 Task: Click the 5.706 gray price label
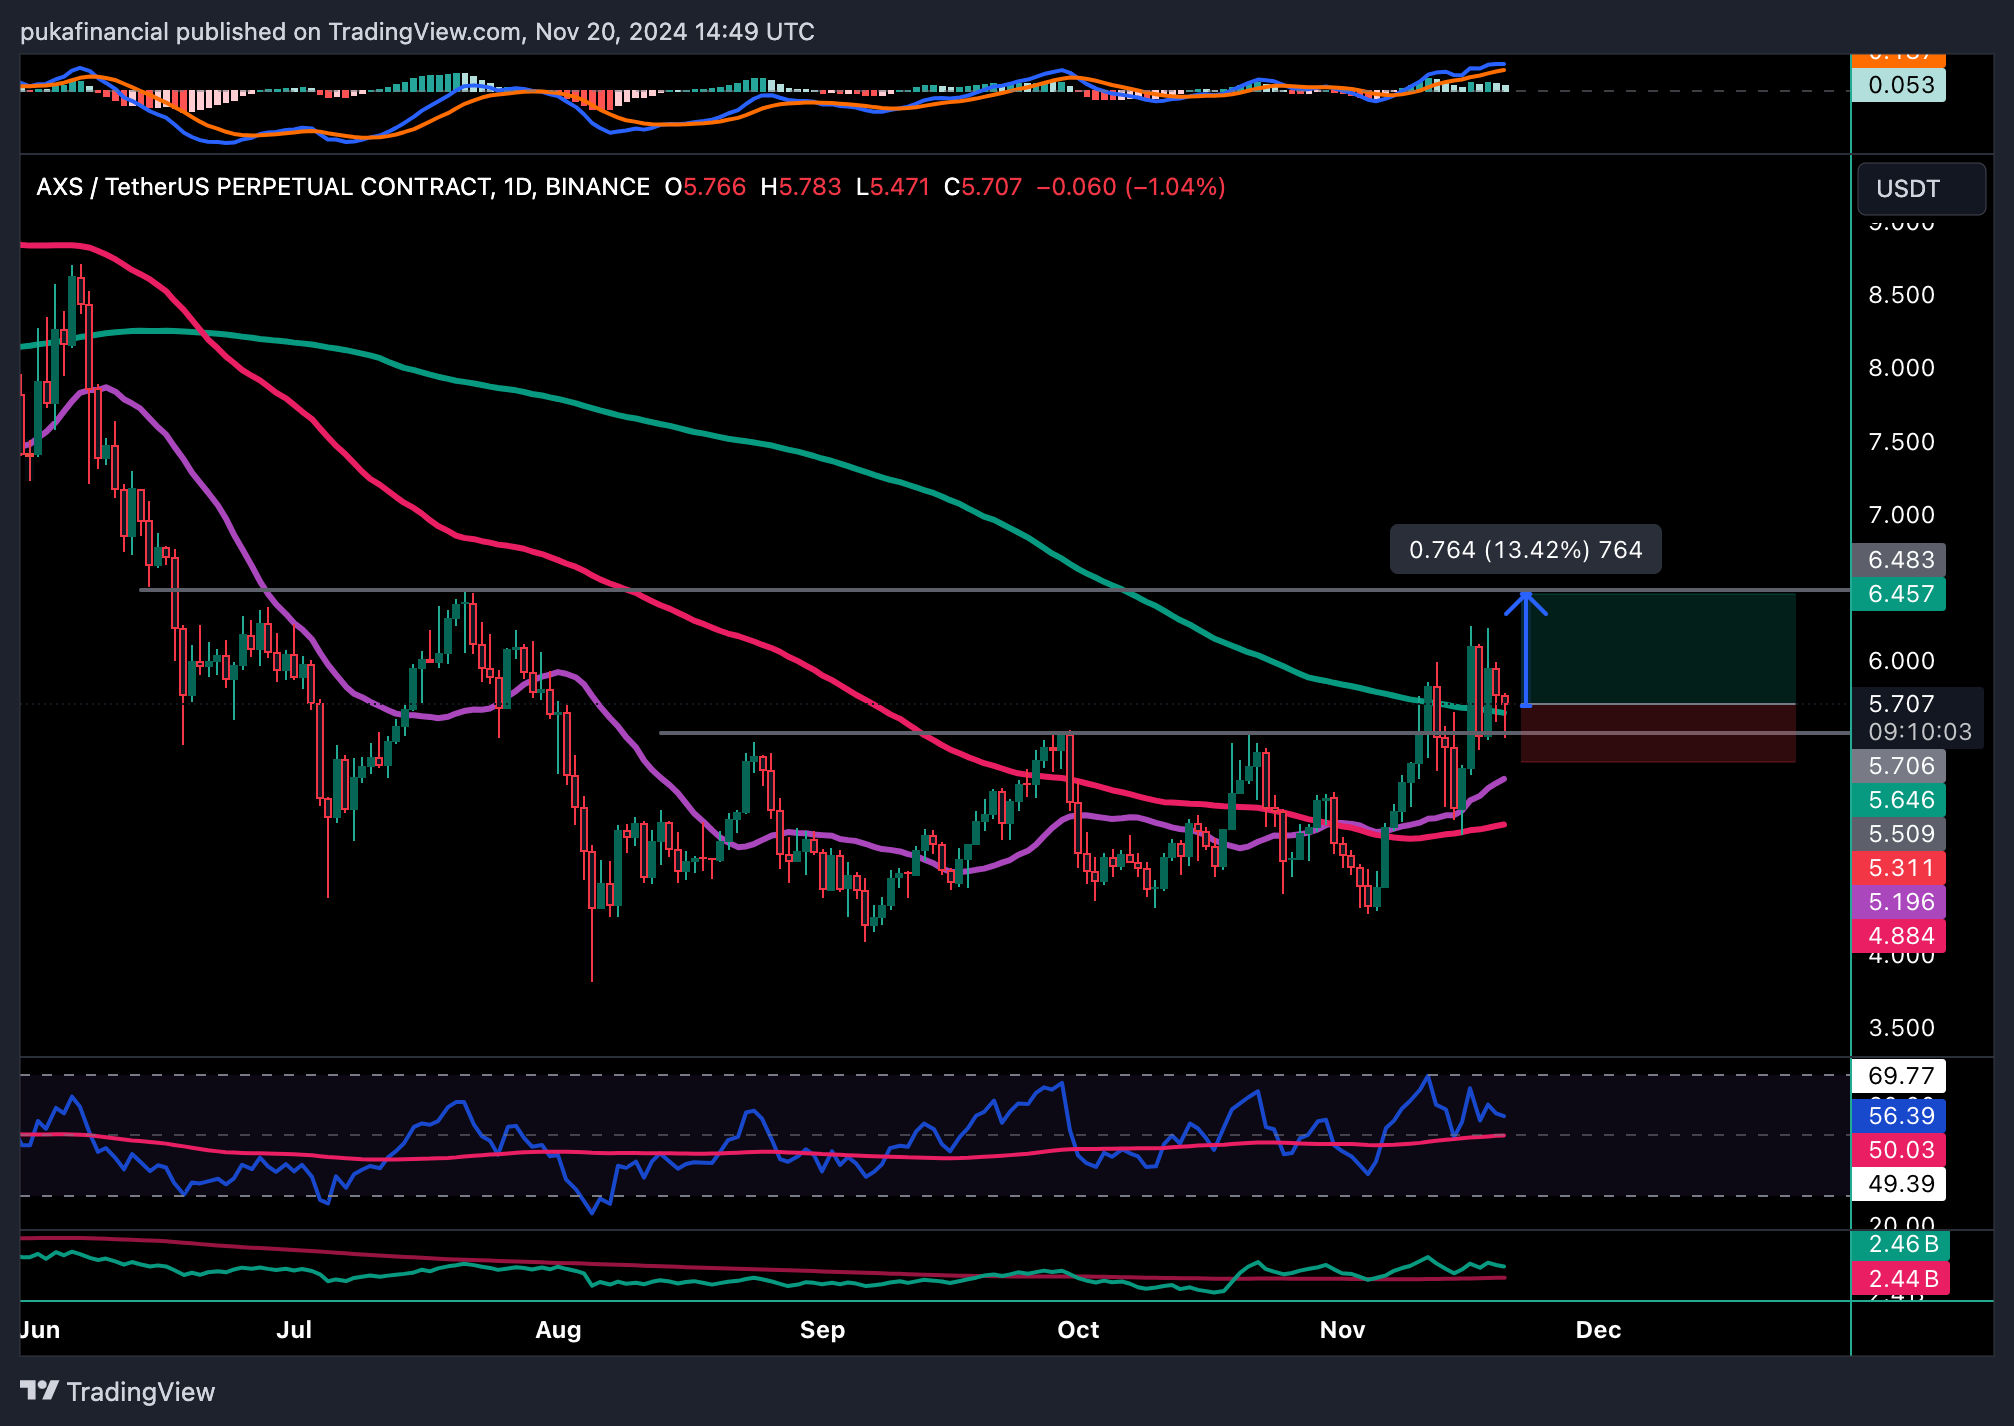(x=1898, y=766)
